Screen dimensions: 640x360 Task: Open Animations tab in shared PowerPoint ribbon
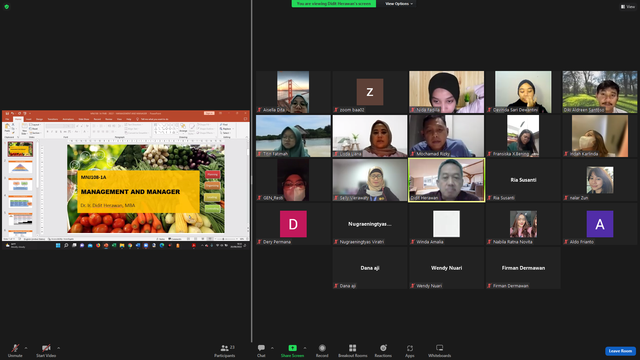click(68, 119)
